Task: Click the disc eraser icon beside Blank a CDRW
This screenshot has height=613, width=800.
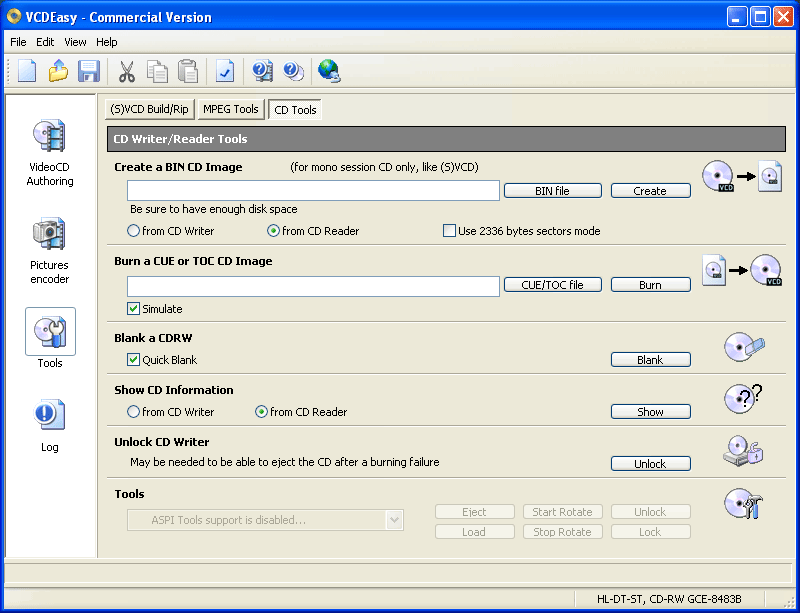Action: [745, 347]
